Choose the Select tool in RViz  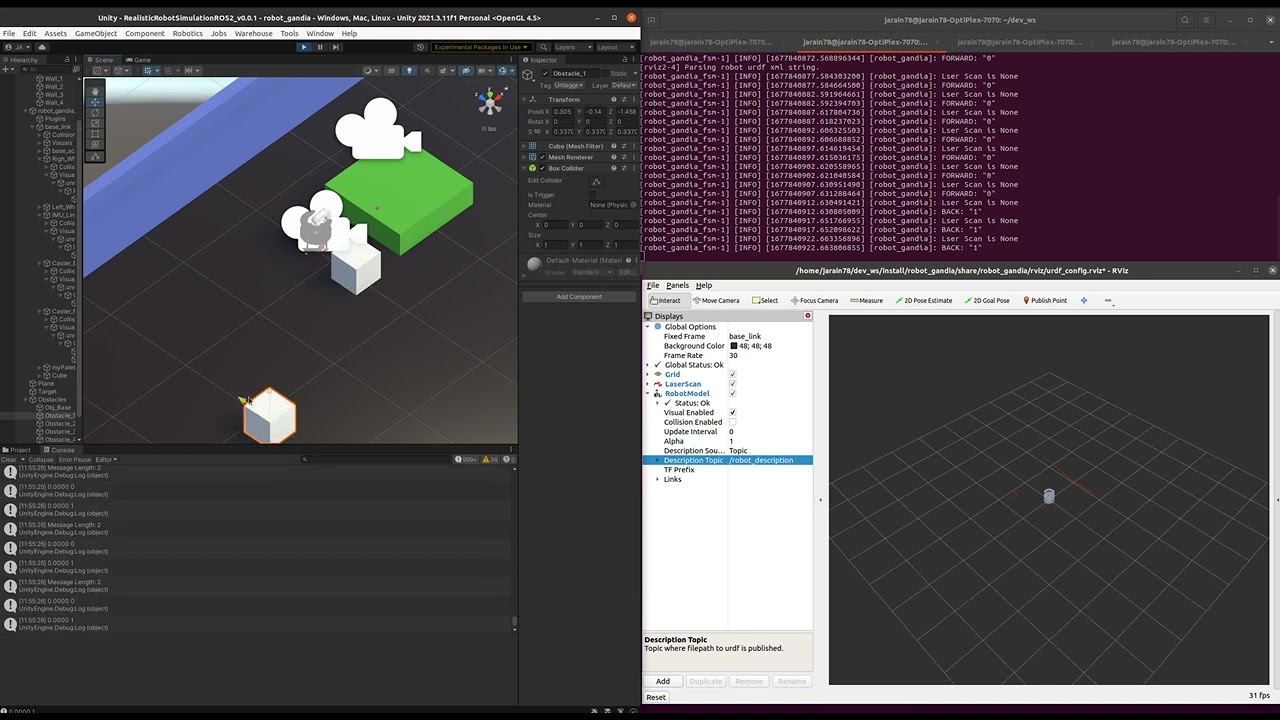(765, 300)
